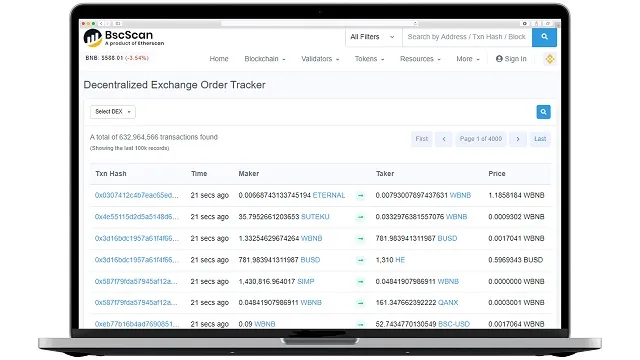Click the Time column header
Viewport: 640px width, 360px height.
coord(199,174)
